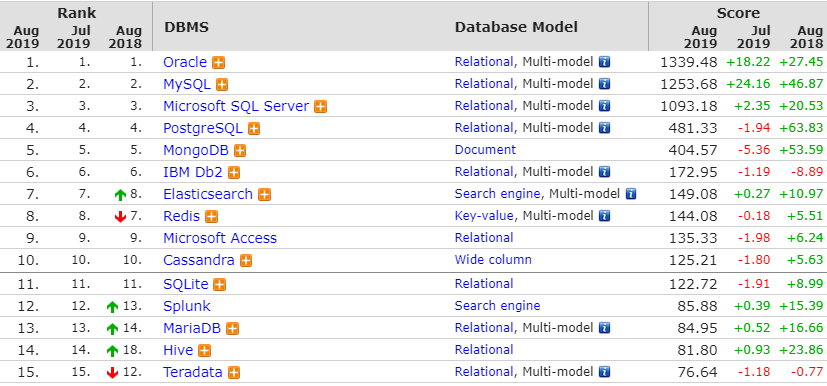This screenshot has height=386, width=827.
Task: Open the Key-value model link for Redis
Action: [484, 216]
